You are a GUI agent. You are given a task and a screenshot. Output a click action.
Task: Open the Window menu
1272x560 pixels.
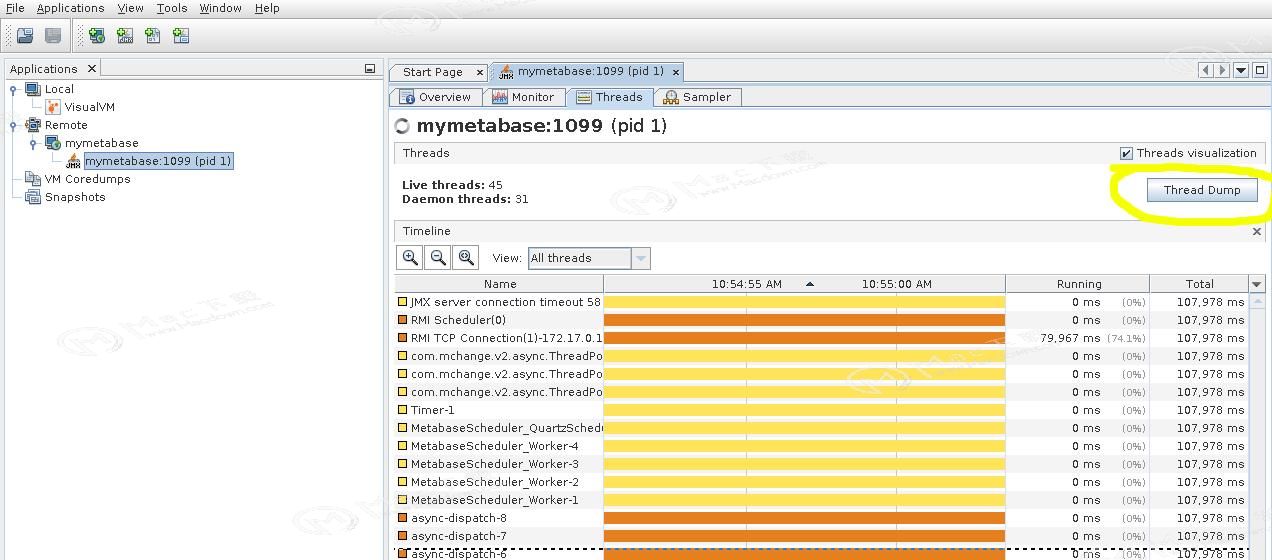pos(220,8)
